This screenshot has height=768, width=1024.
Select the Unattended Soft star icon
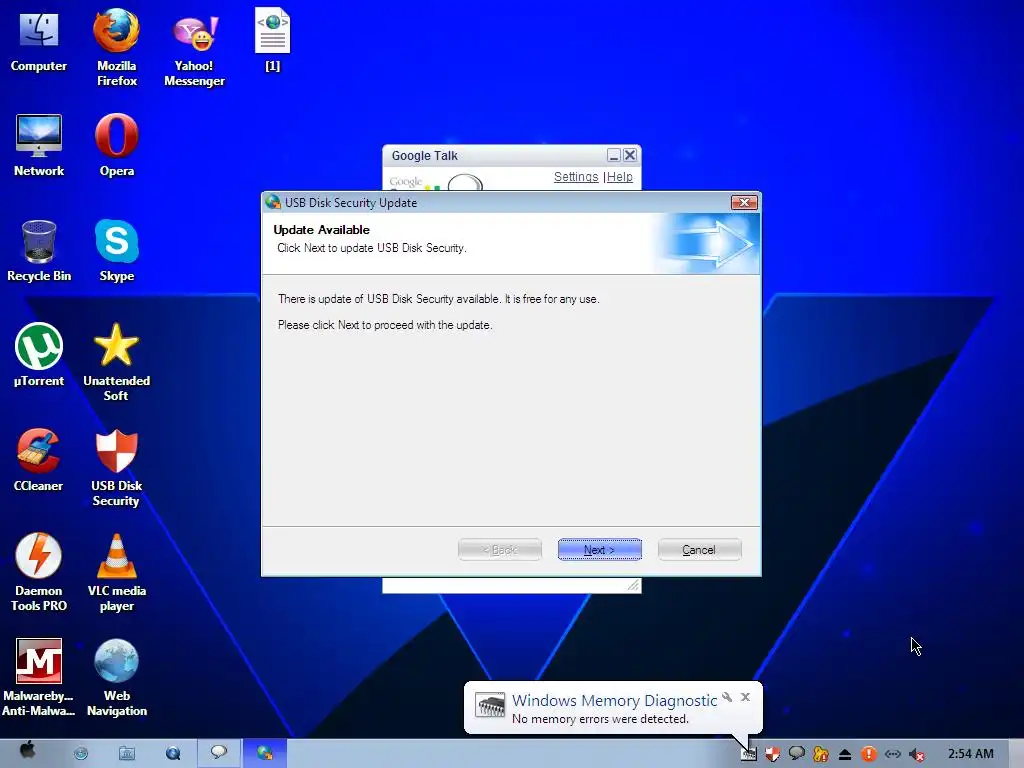(x=116, y=362)
